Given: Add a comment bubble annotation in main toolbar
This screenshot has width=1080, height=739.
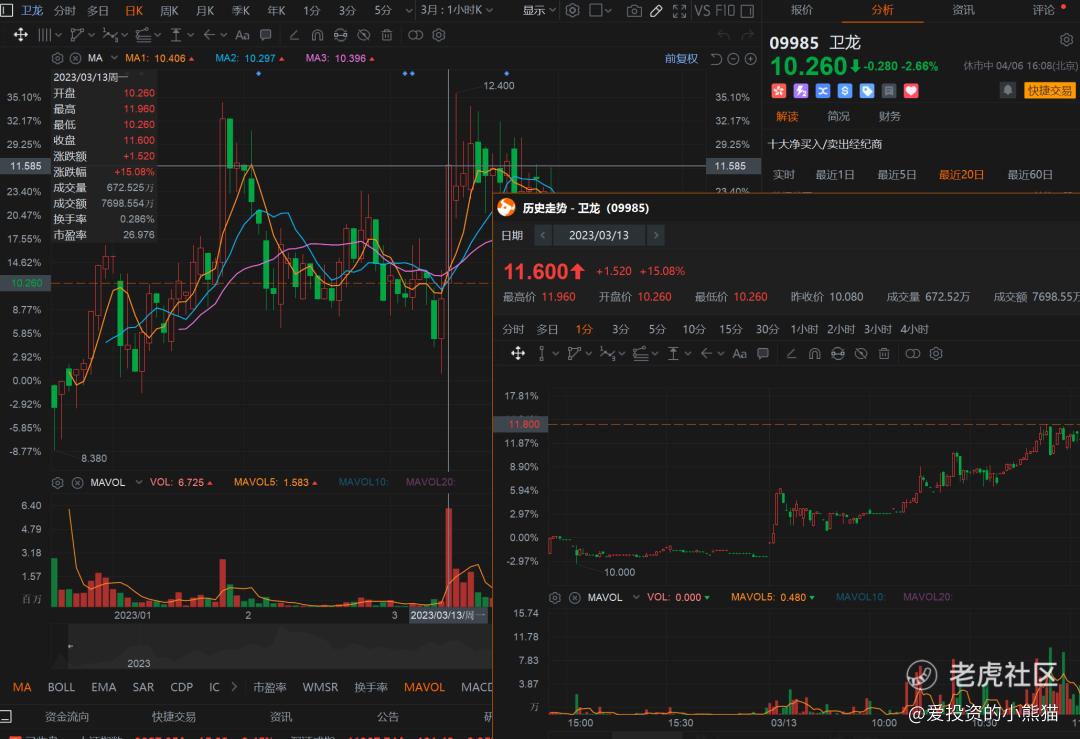Looking at the screenshot, I should (x=265, y=34).
